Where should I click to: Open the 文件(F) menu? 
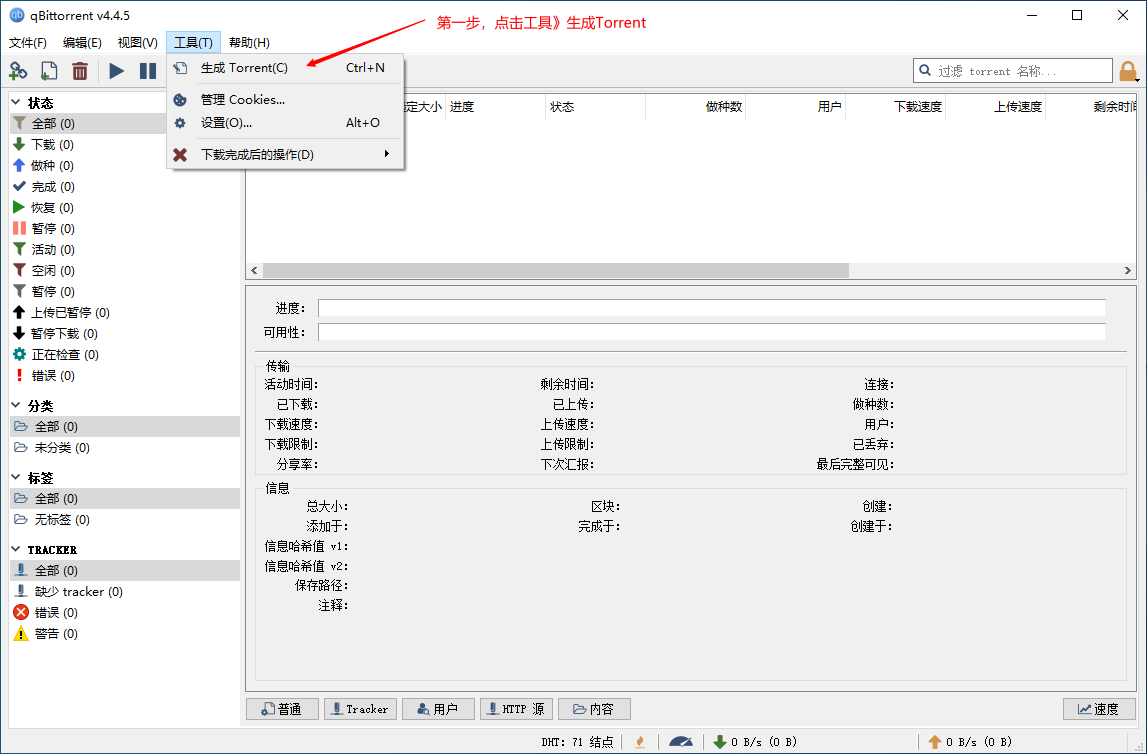point(28,42)
